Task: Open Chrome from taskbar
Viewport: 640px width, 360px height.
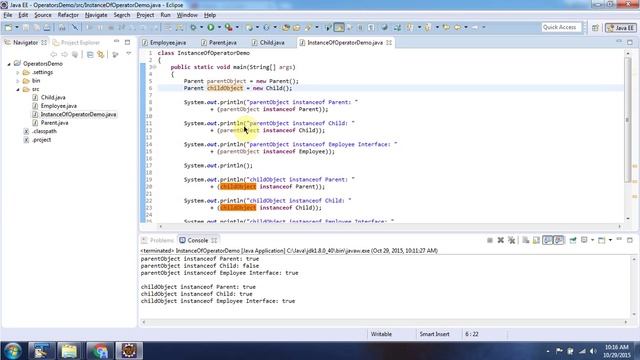Action: pos(99,351)
